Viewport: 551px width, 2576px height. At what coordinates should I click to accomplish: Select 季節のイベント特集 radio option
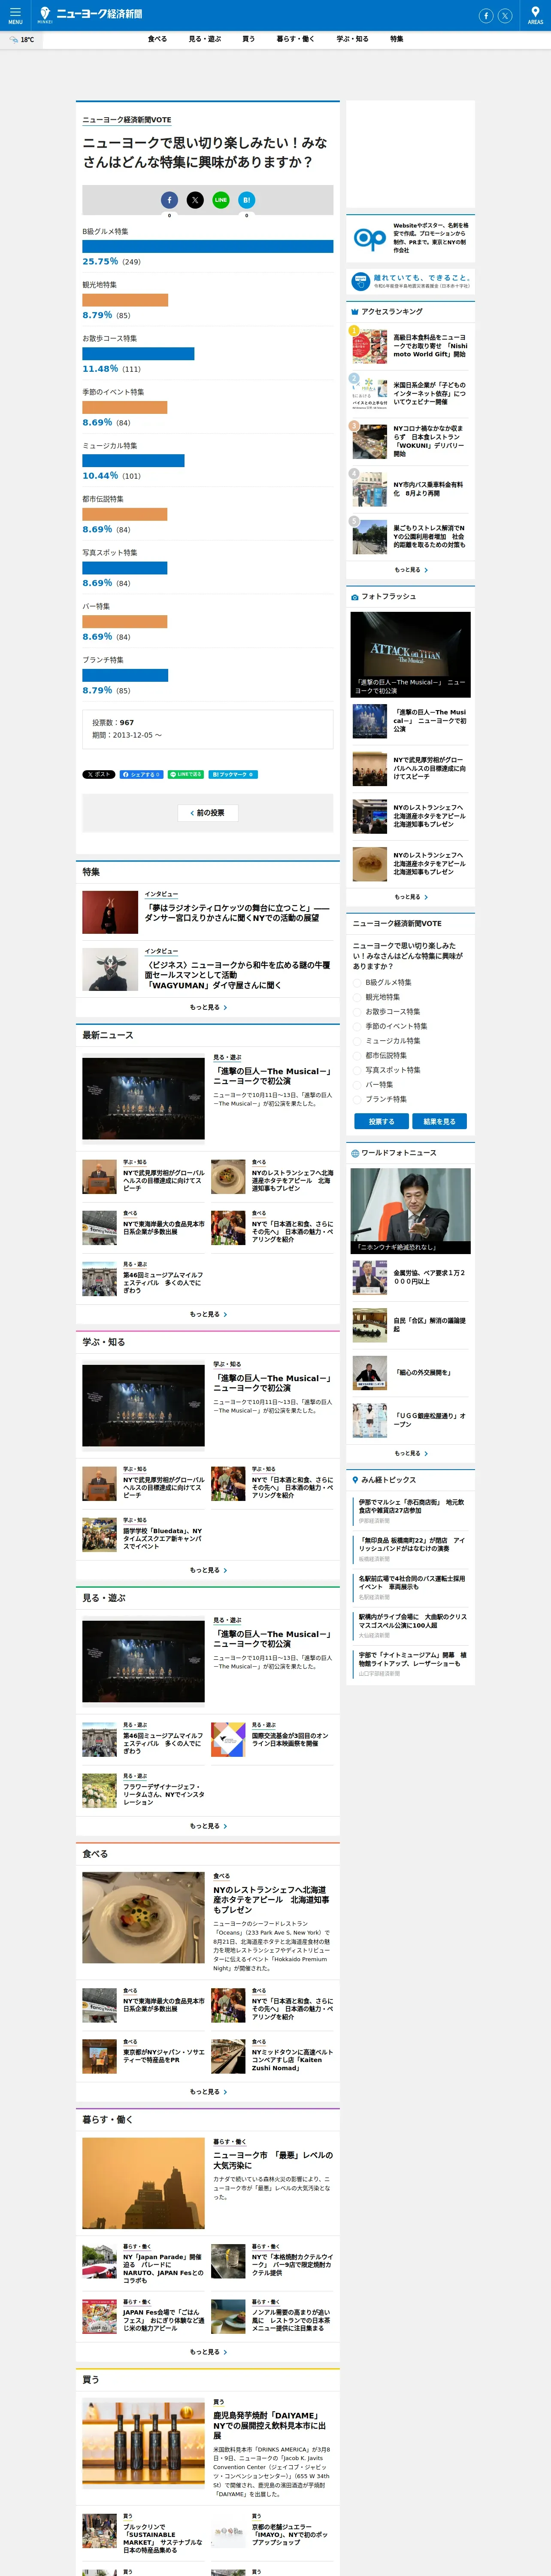click(358, 1026)
